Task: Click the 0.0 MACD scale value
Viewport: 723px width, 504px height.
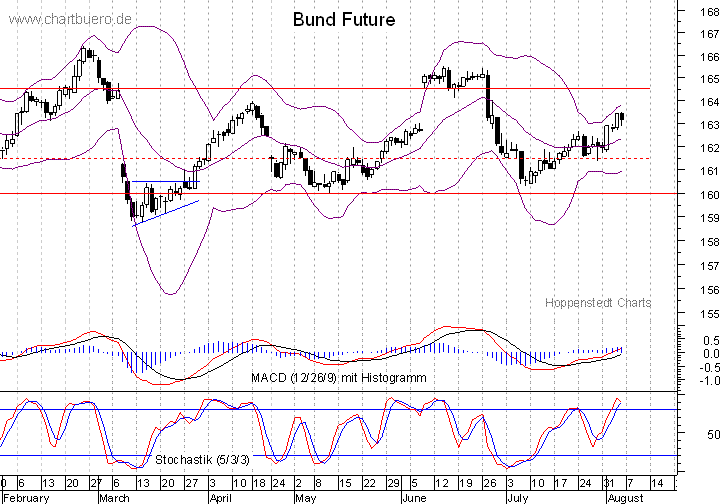Action: pyautogui.click(x=711, y=354)
